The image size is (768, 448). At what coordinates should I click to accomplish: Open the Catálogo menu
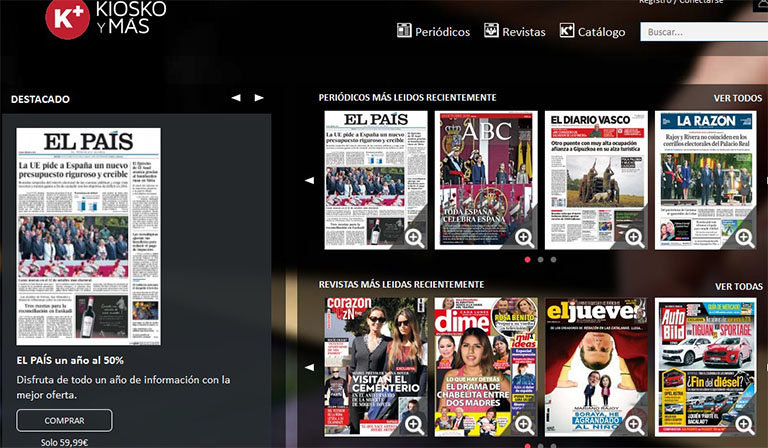[x=592, y=31]
